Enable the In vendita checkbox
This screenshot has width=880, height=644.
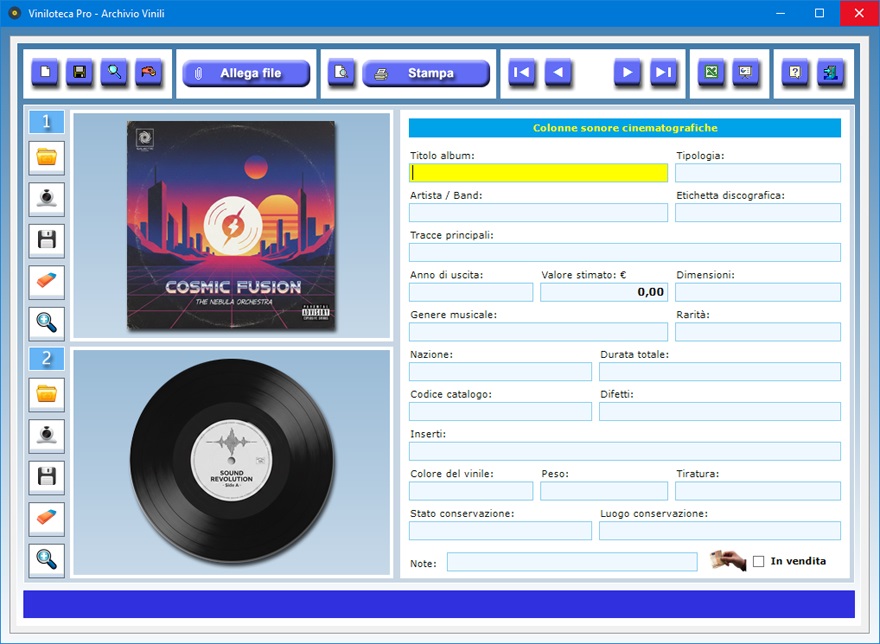(759, 561)
